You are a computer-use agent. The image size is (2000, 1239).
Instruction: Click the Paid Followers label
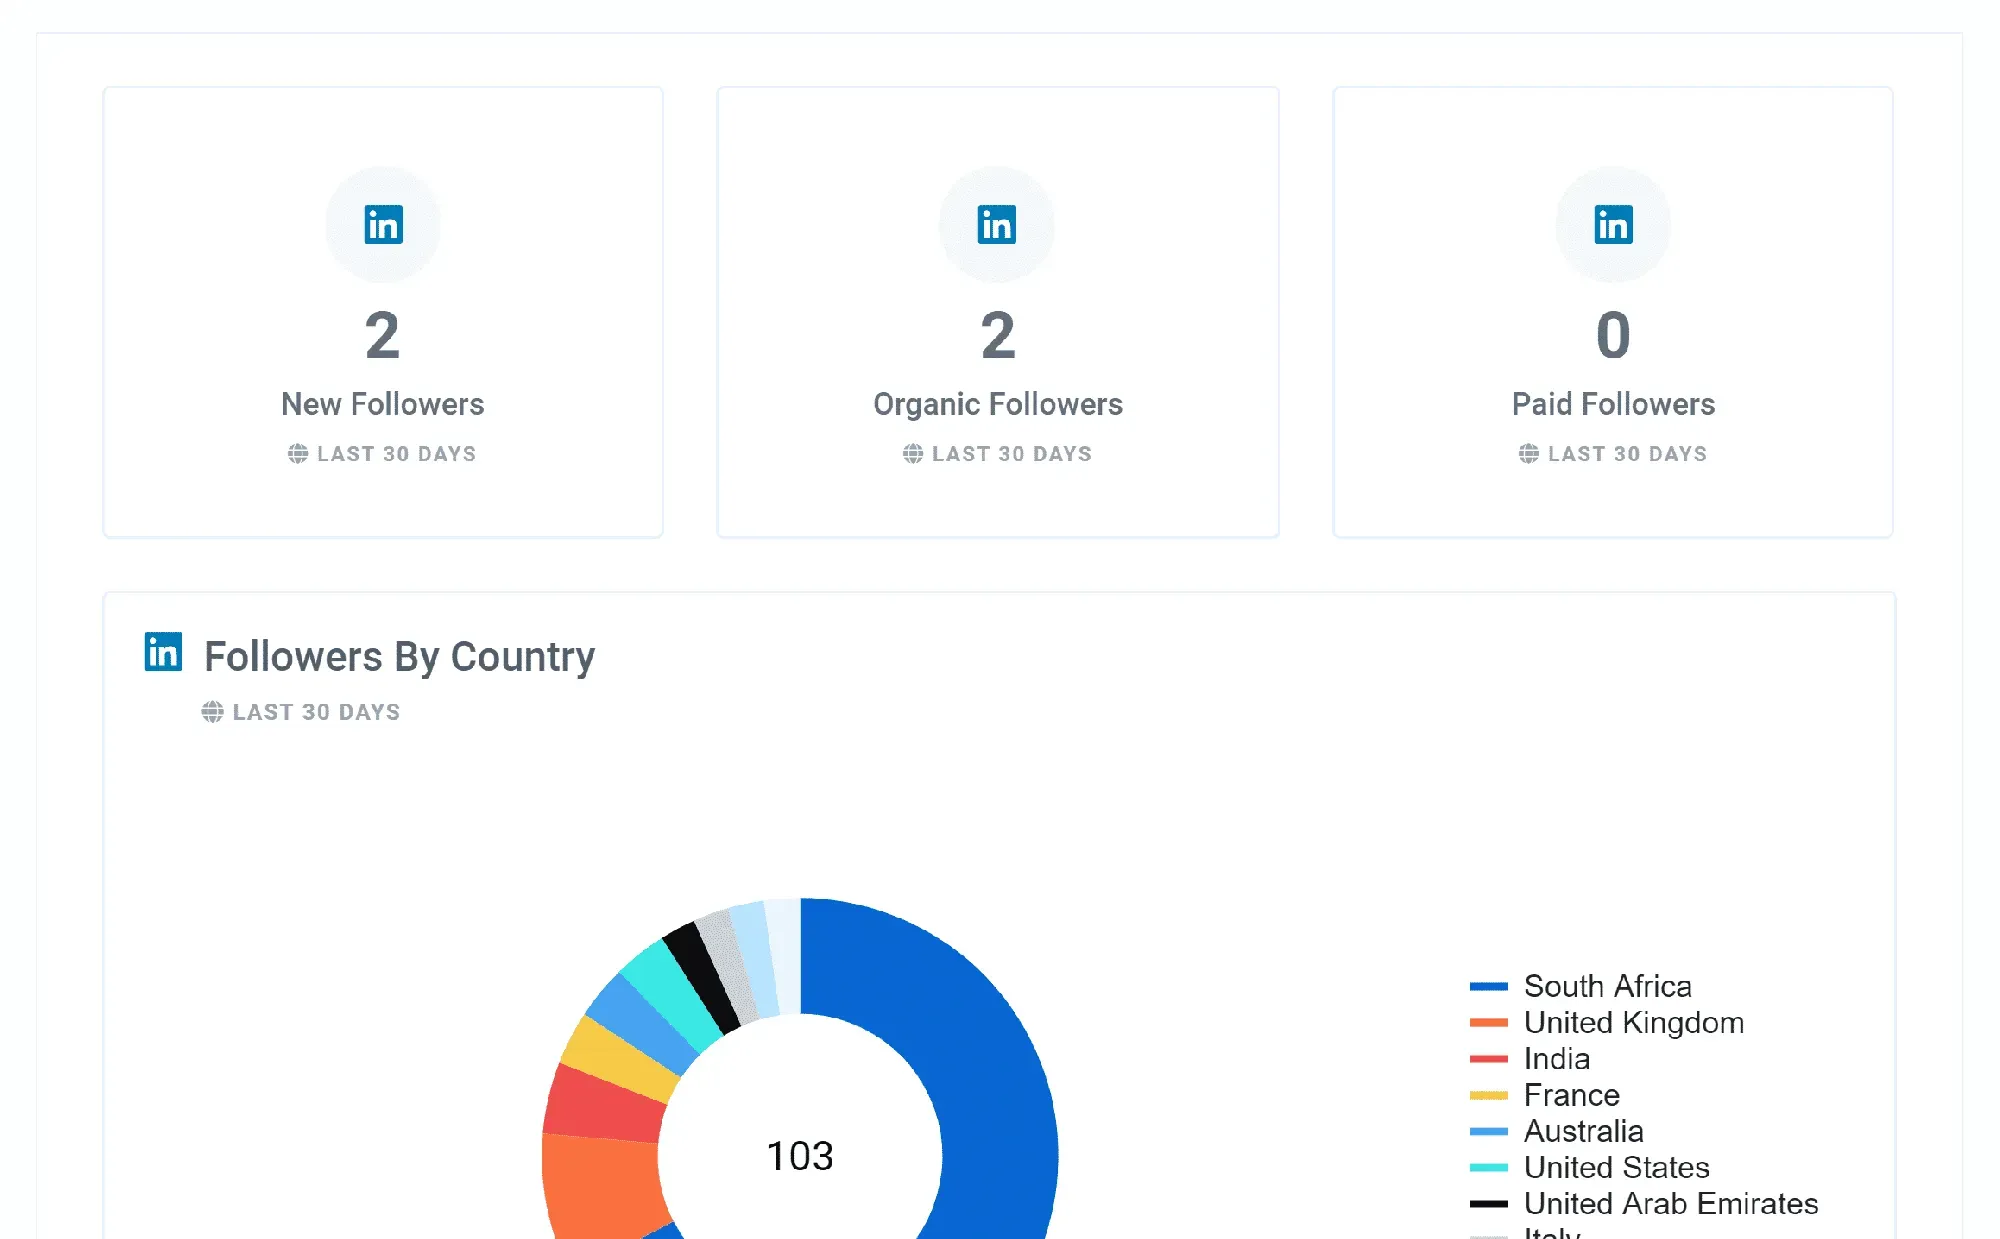pos(1613,404)
